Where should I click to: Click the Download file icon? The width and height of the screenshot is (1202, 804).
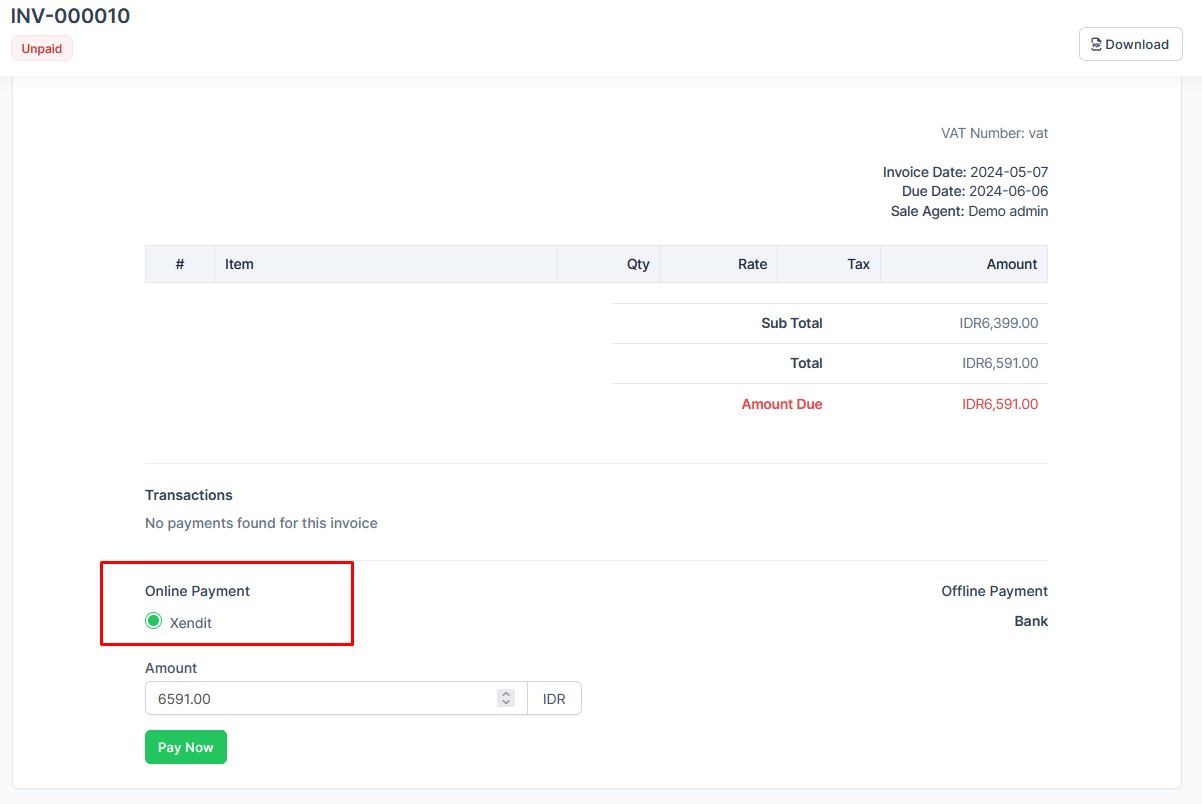1096,44
